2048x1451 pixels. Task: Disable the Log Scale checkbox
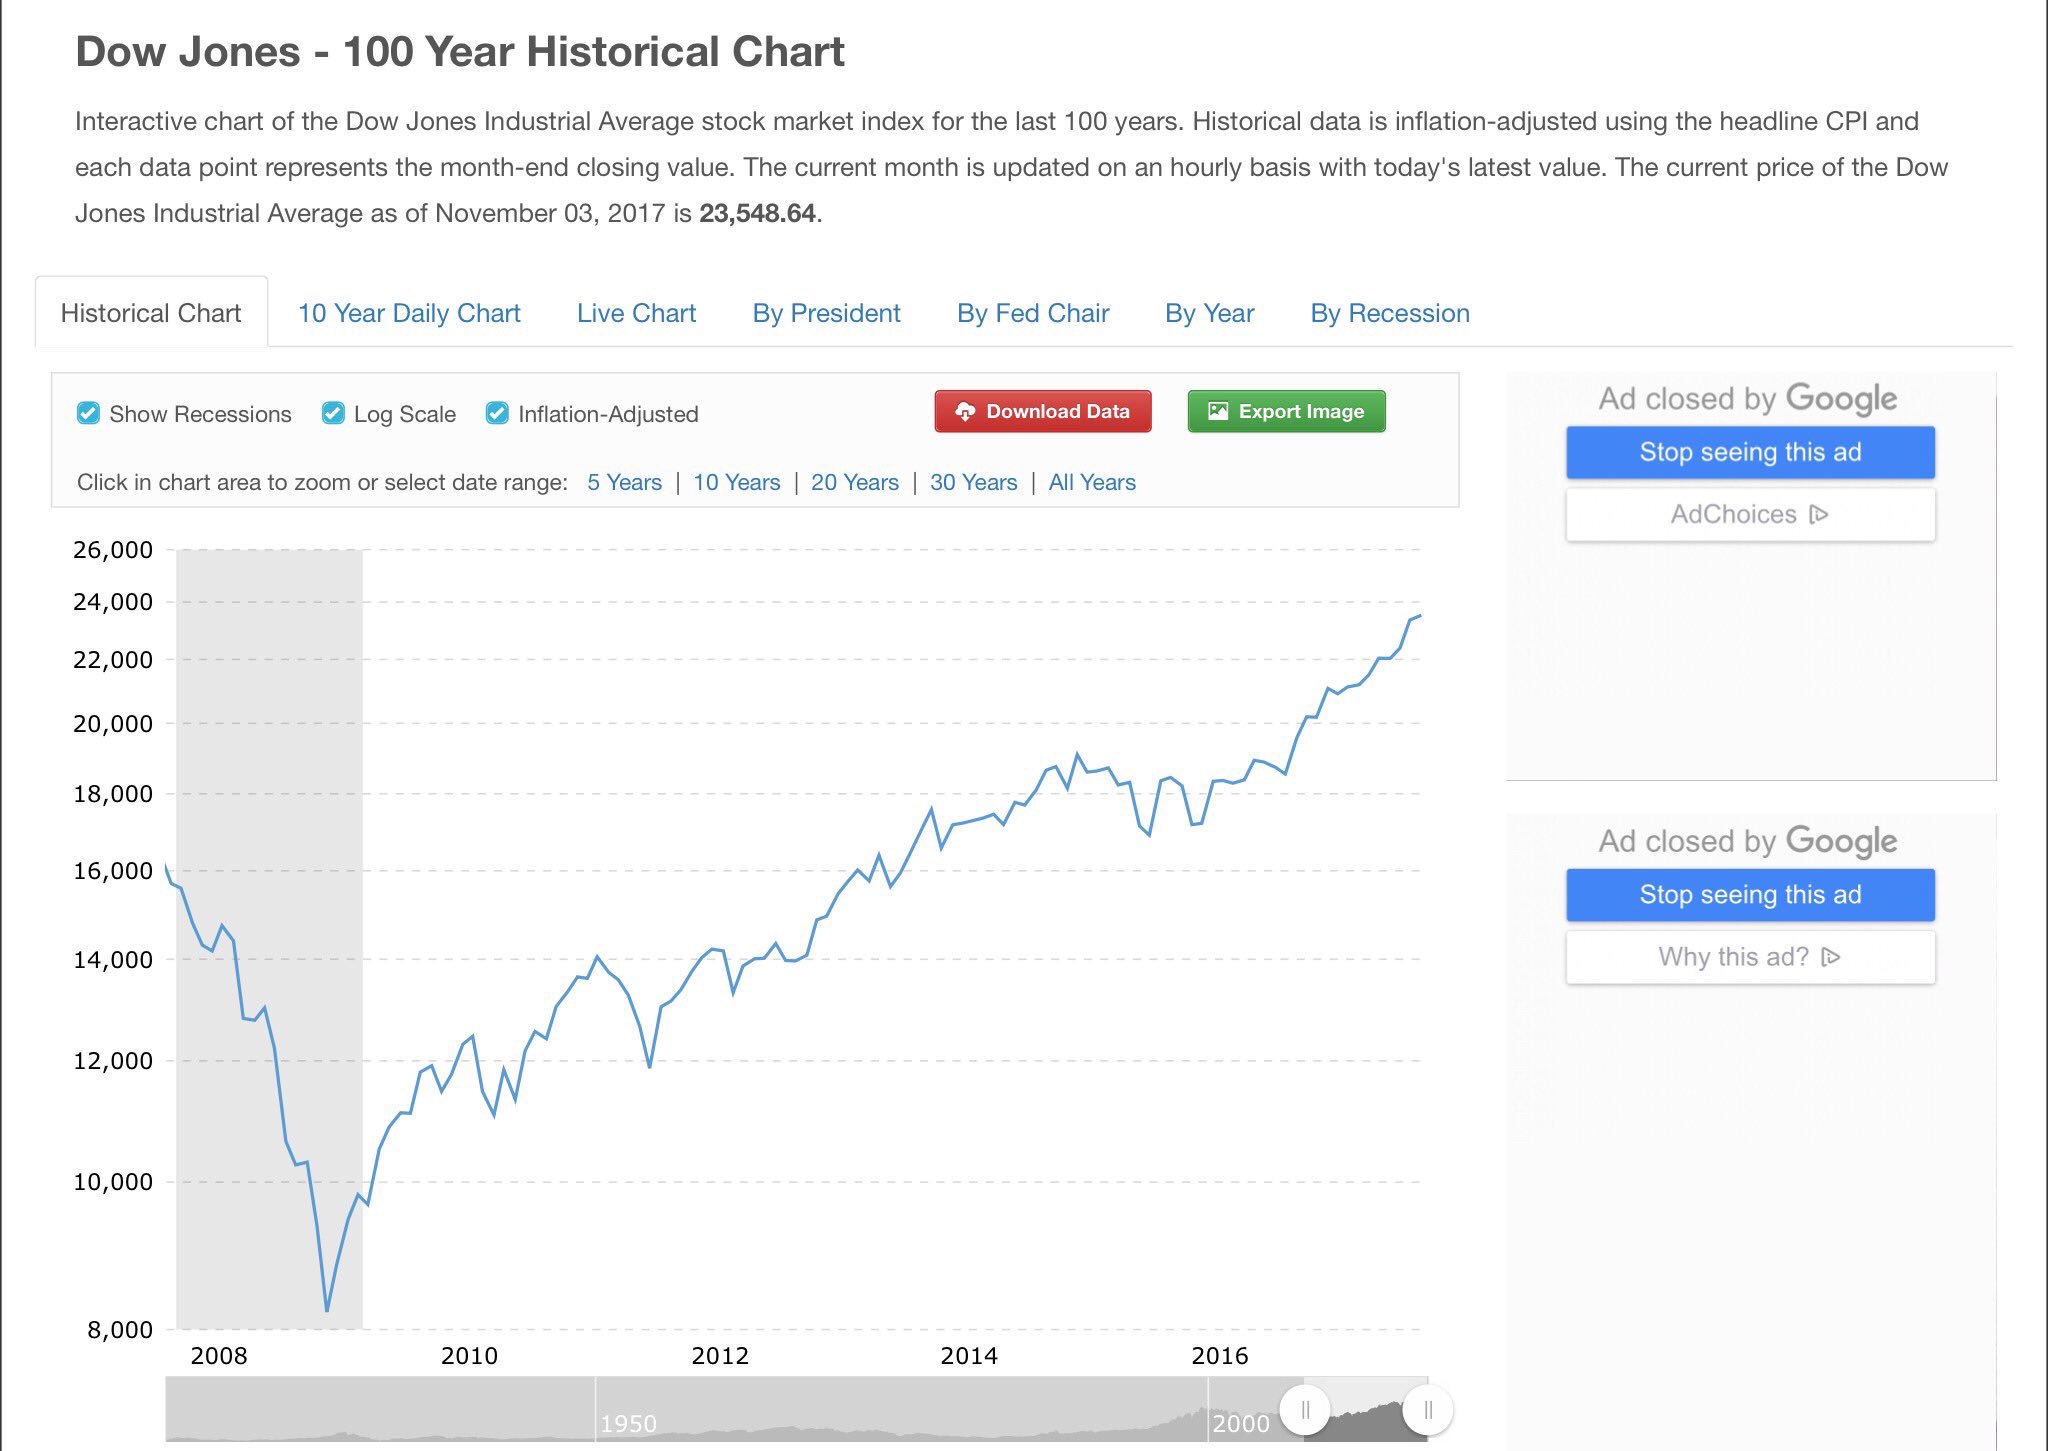click(333, 413)
